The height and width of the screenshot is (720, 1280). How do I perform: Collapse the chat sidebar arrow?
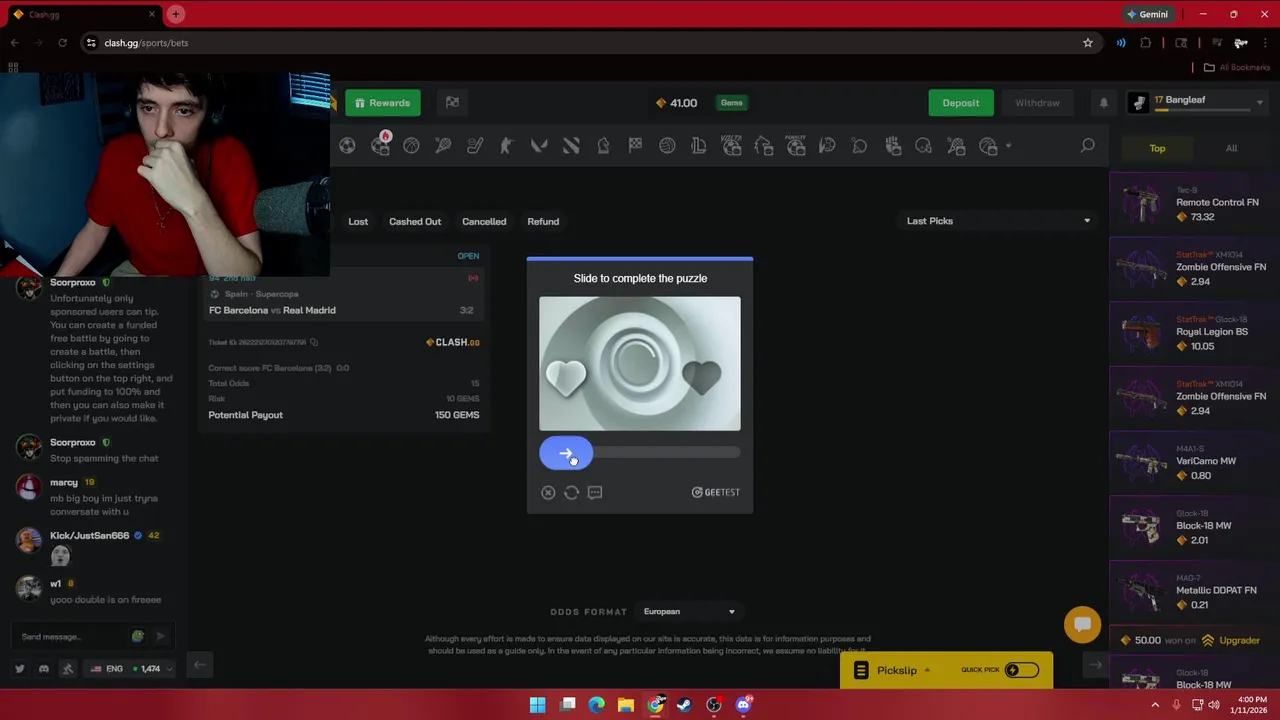(199, 665)
